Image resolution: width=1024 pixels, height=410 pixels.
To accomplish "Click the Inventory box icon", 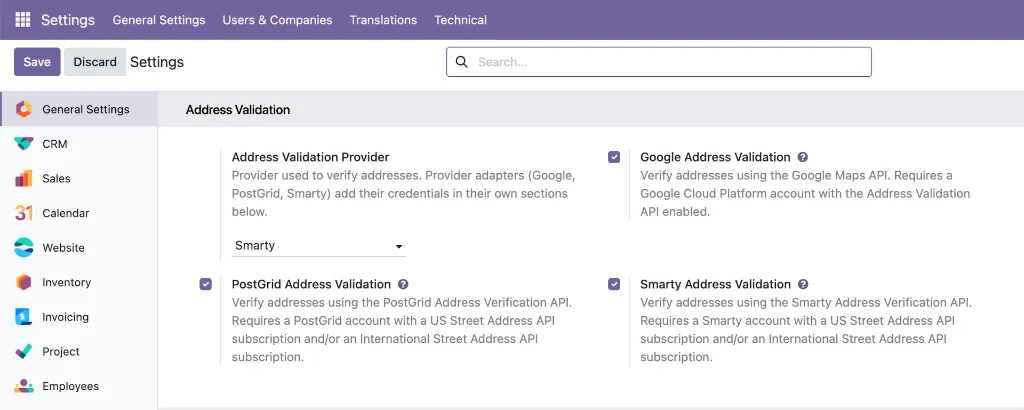I will [x=24, y=282].
